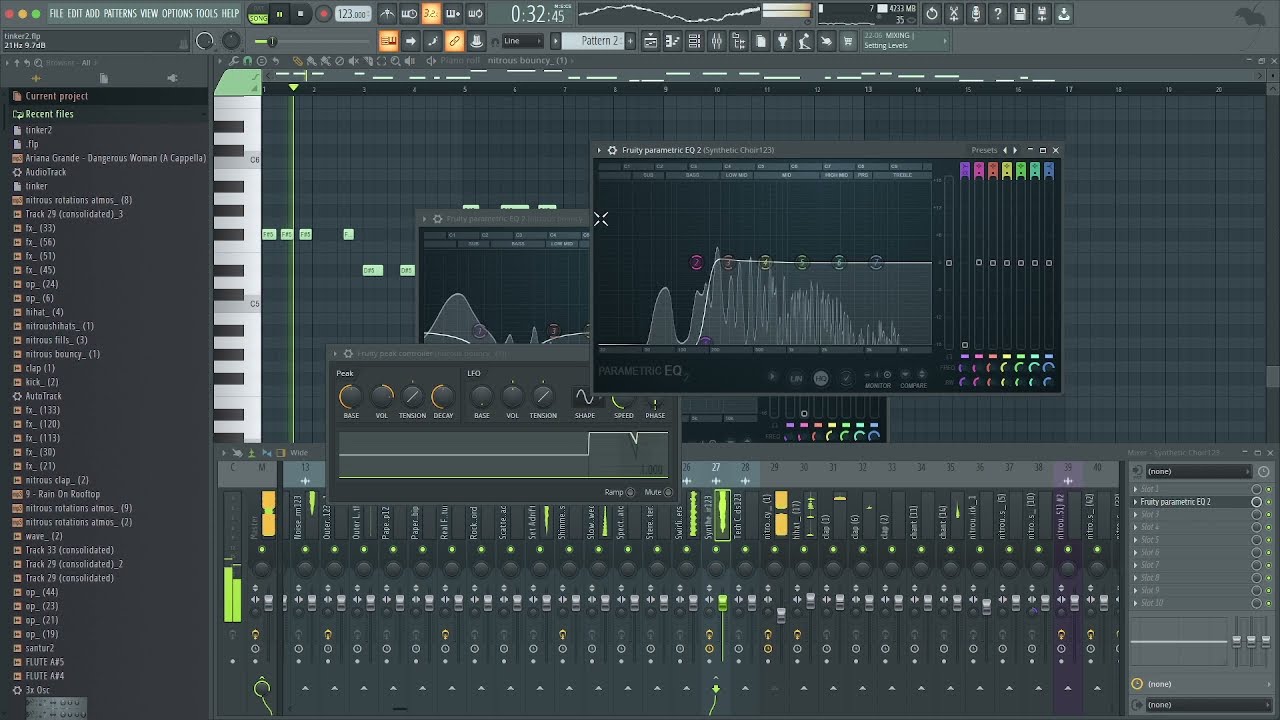Click the scissors audio editor icon
Image resolution: width=1280 pixels, height=720 pixels.
point(954,14)
